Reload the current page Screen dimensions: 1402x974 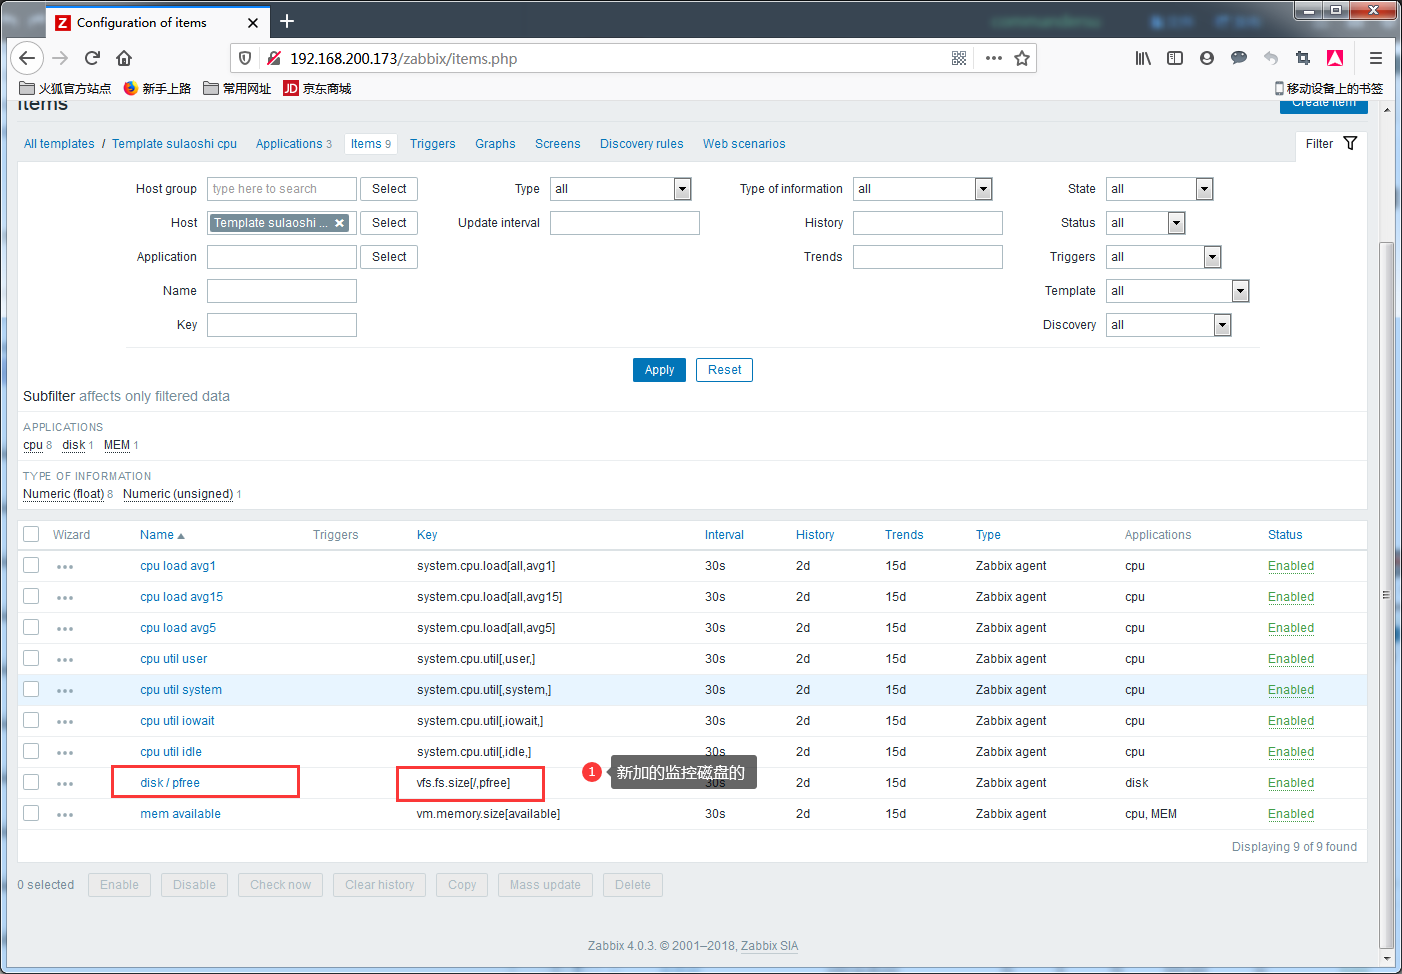92,58
